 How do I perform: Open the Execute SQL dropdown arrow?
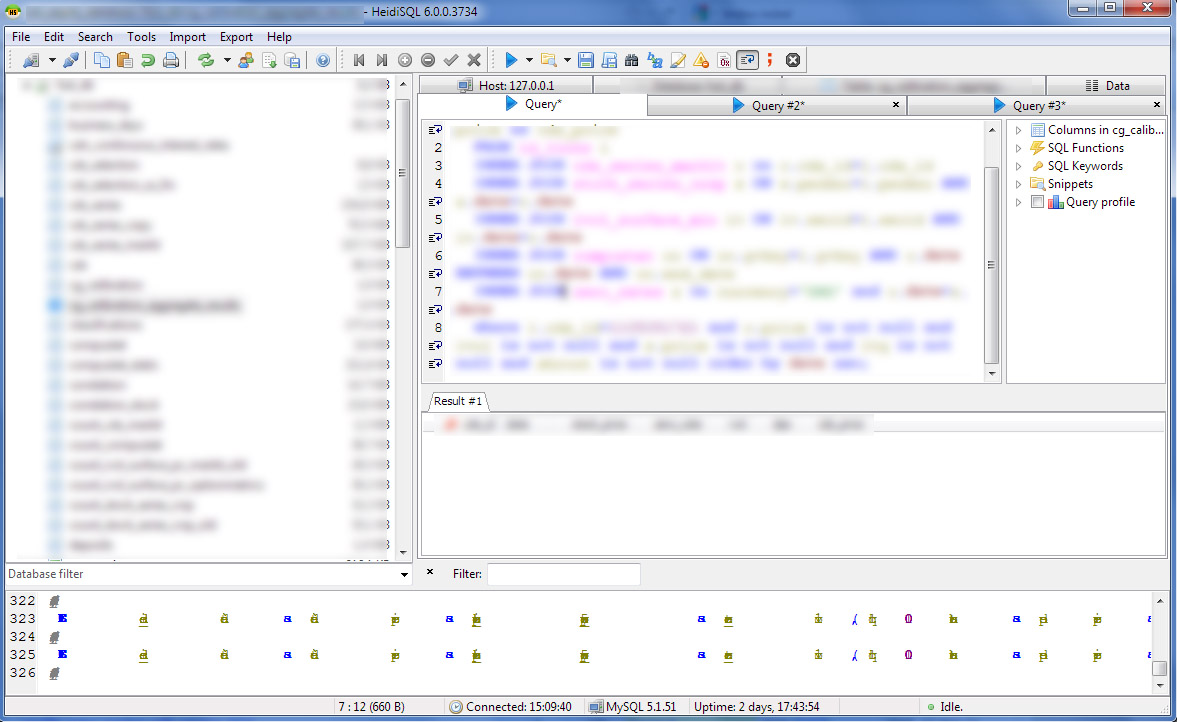click(x=529, y=60)
